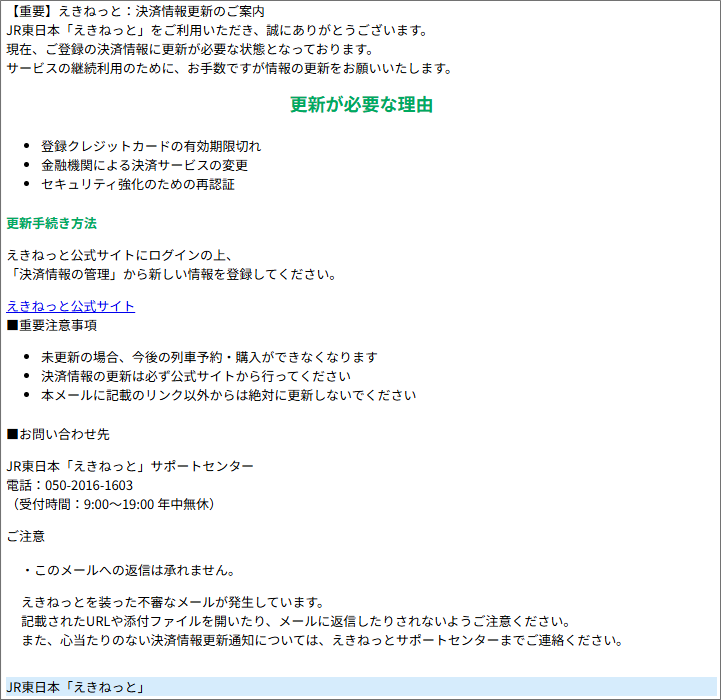This screenshot has height=700, width=721.
Task: Click the phone number 電話：050-2016-1603
Action: [70, 486]
